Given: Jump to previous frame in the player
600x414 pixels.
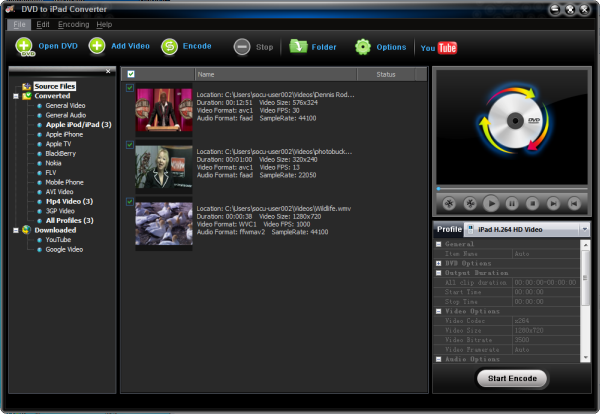Looking at the screenshot, I should (574, 204).
